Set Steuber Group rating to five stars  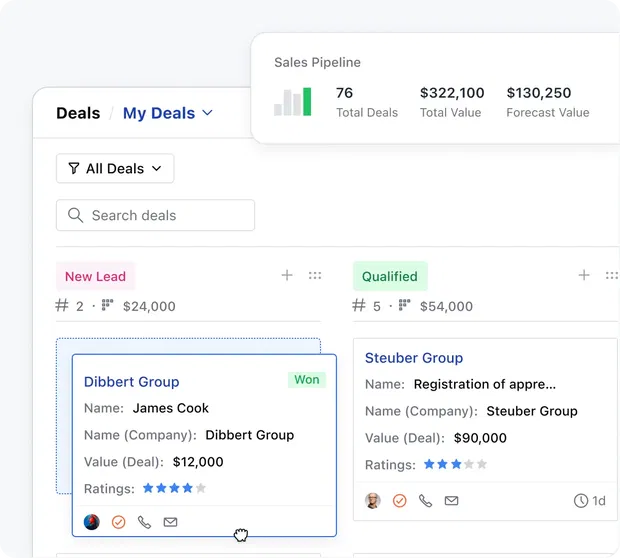tap(482, 464)
